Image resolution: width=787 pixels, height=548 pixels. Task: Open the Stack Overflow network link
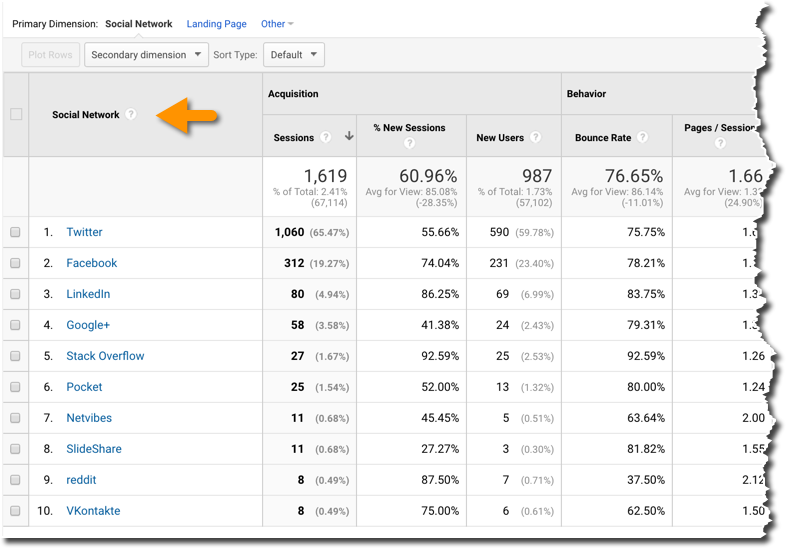(x=105, y=356)
